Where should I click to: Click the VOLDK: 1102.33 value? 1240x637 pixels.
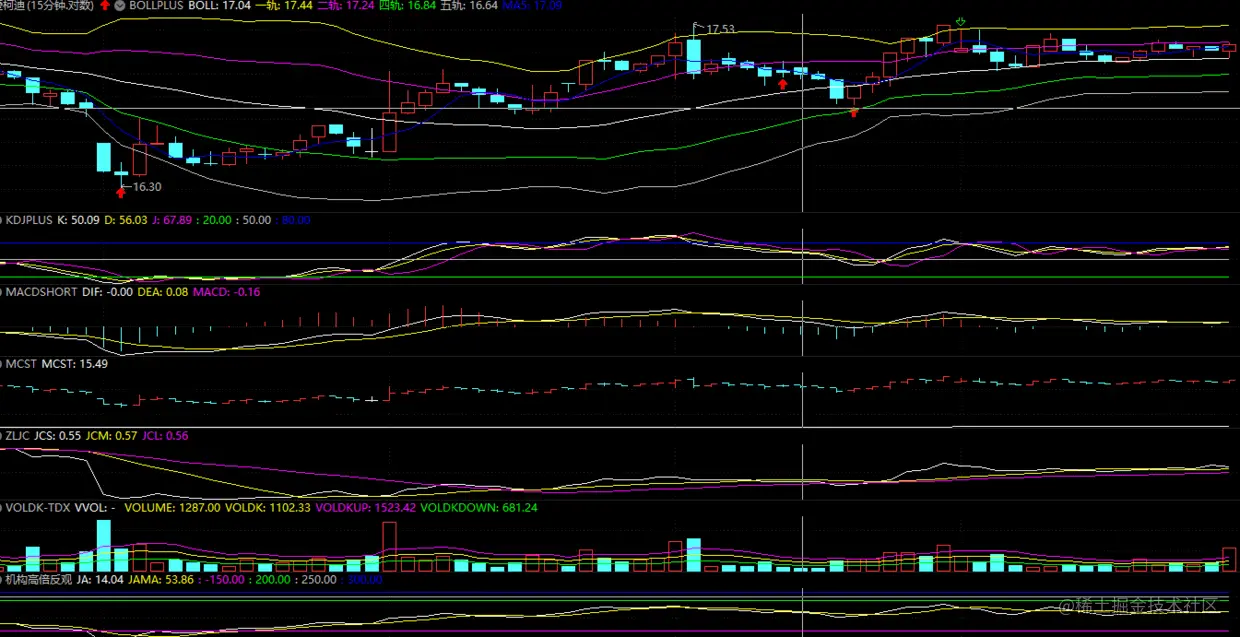tap(267, 508)
